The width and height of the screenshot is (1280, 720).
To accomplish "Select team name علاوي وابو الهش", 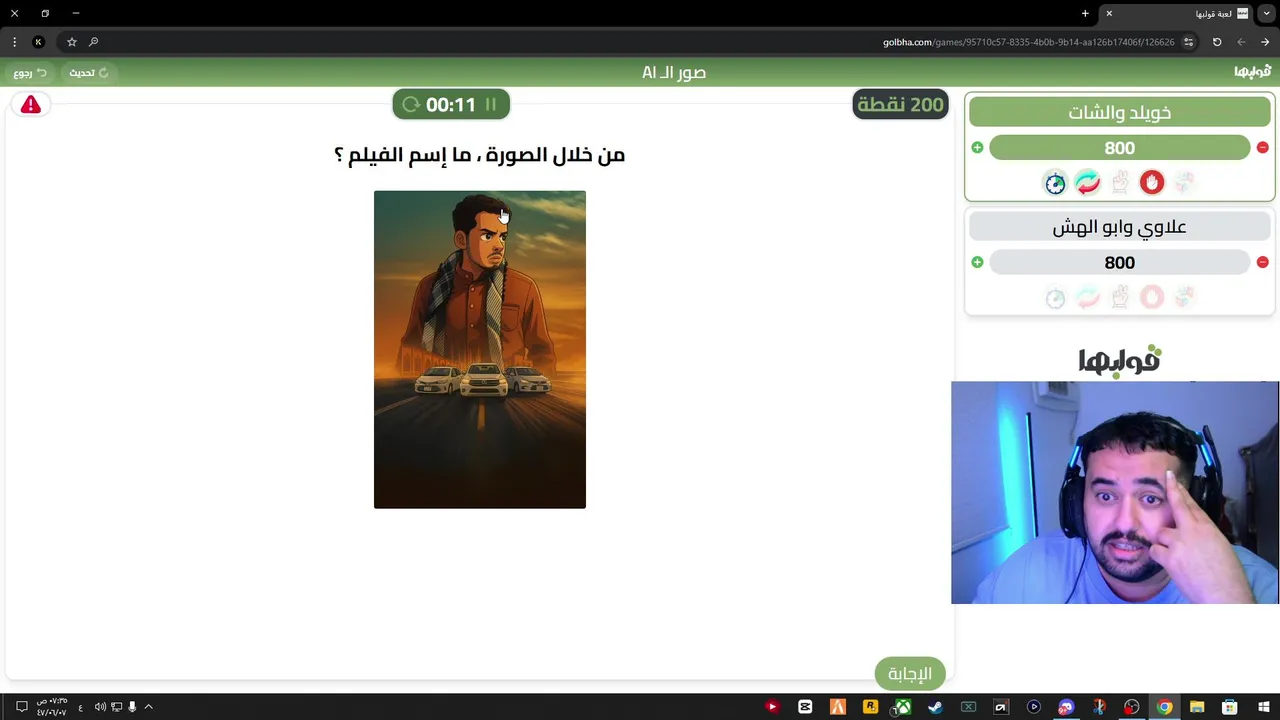I will point(1120,227).
